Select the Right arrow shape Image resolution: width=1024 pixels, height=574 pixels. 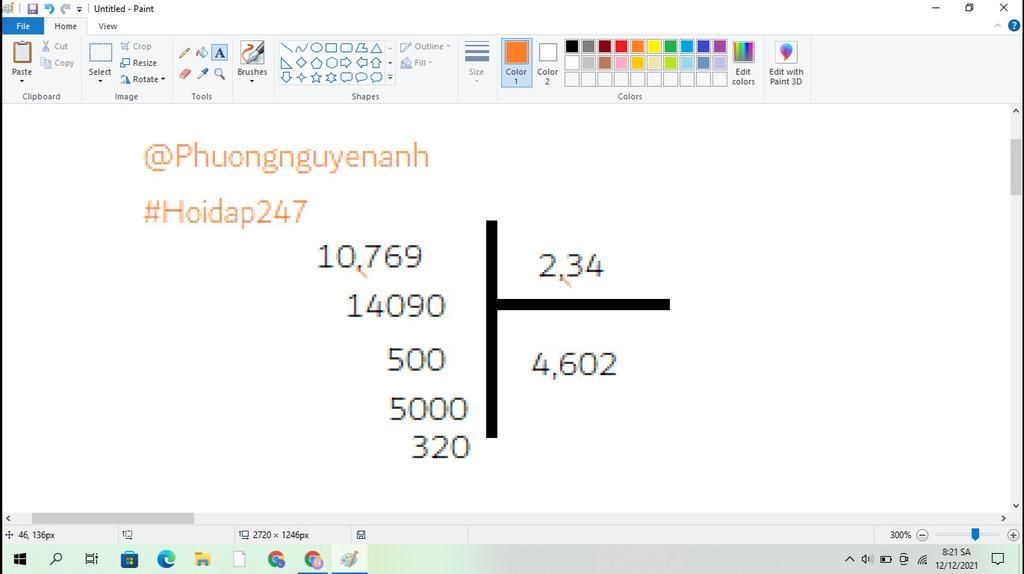pos(346,63)
